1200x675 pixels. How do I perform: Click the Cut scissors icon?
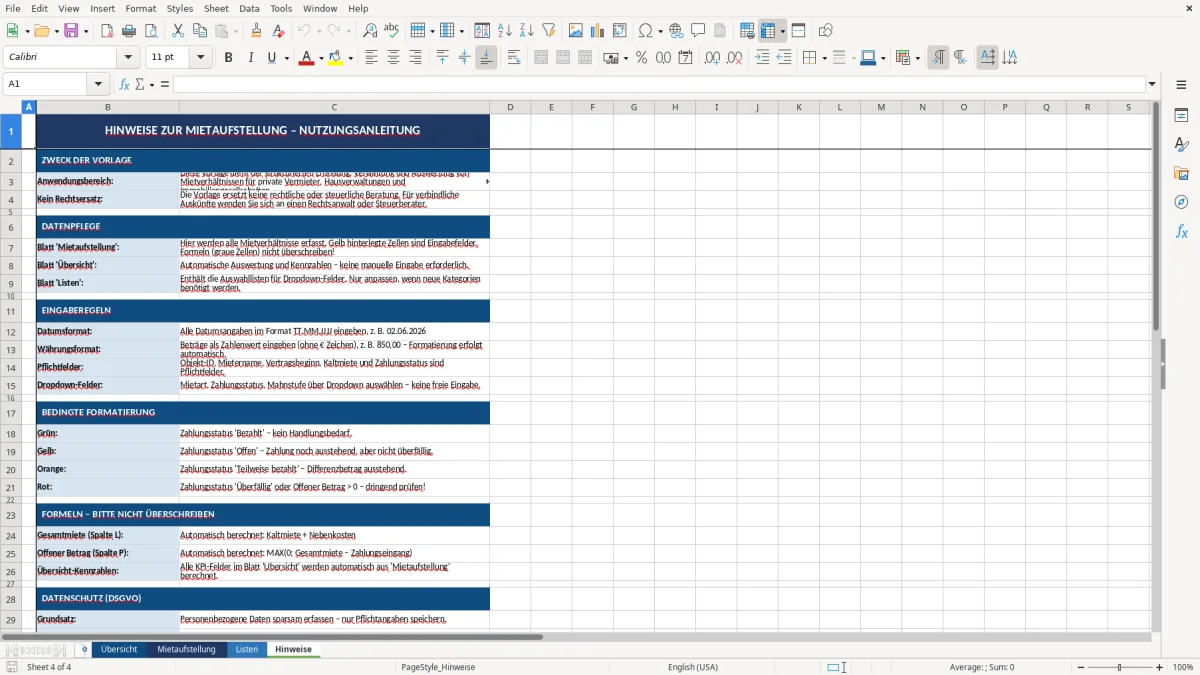click(178, 31)
